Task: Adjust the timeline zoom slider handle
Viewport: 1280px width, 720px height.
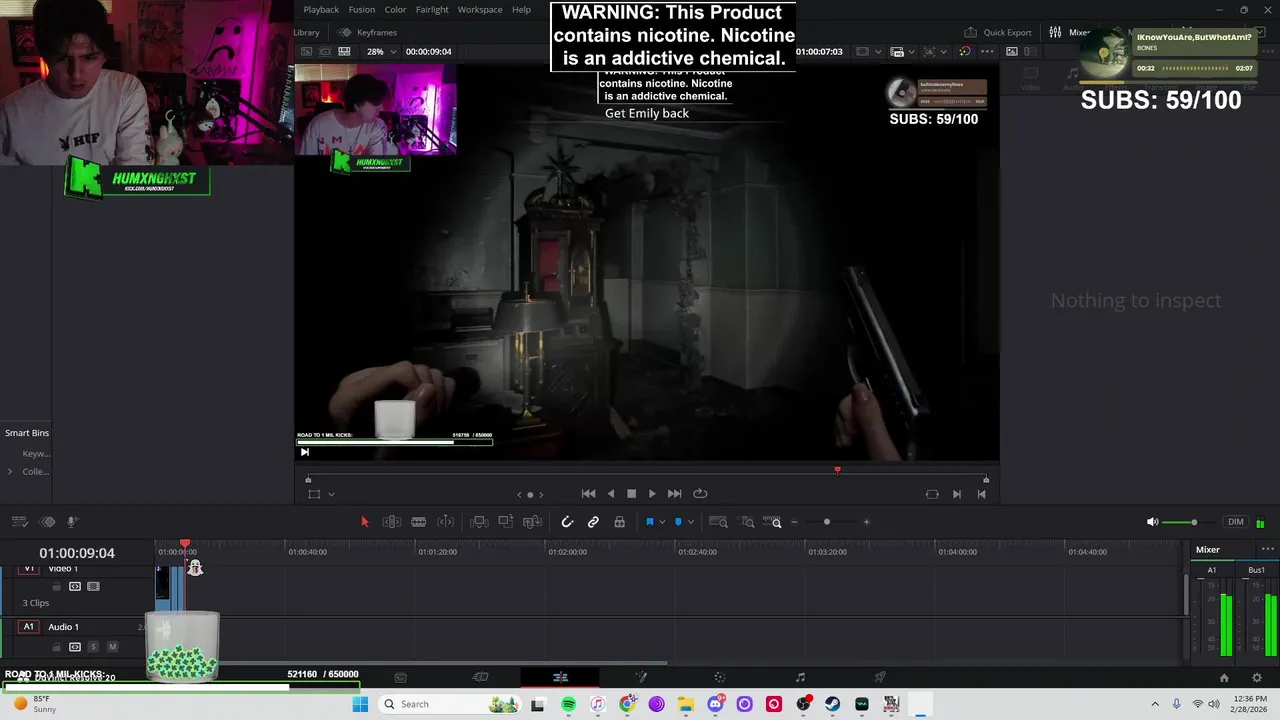Action: coord(827,522)
